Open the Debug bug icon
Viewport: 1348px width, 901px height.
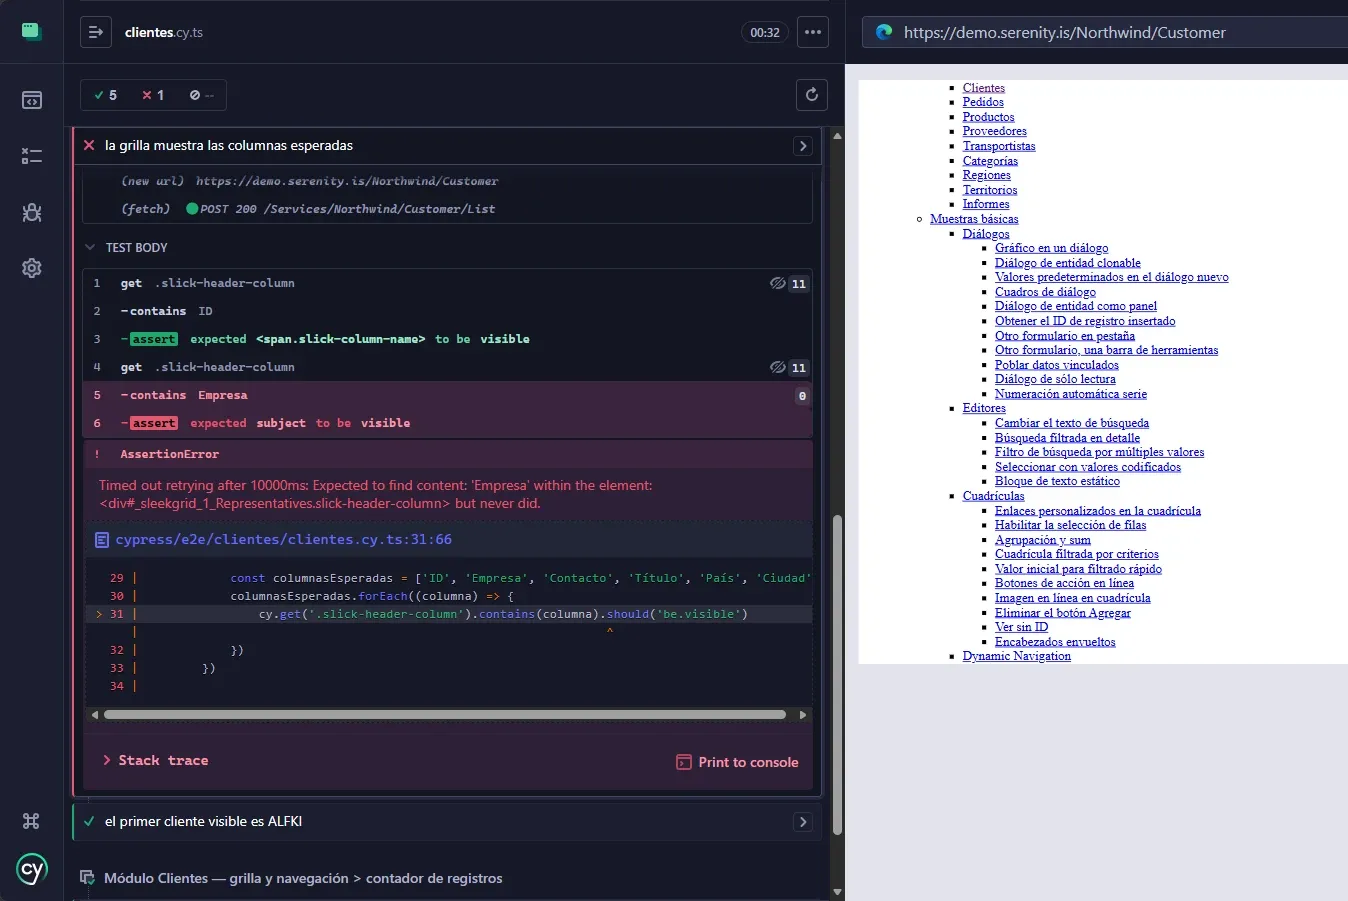(32, 212)
